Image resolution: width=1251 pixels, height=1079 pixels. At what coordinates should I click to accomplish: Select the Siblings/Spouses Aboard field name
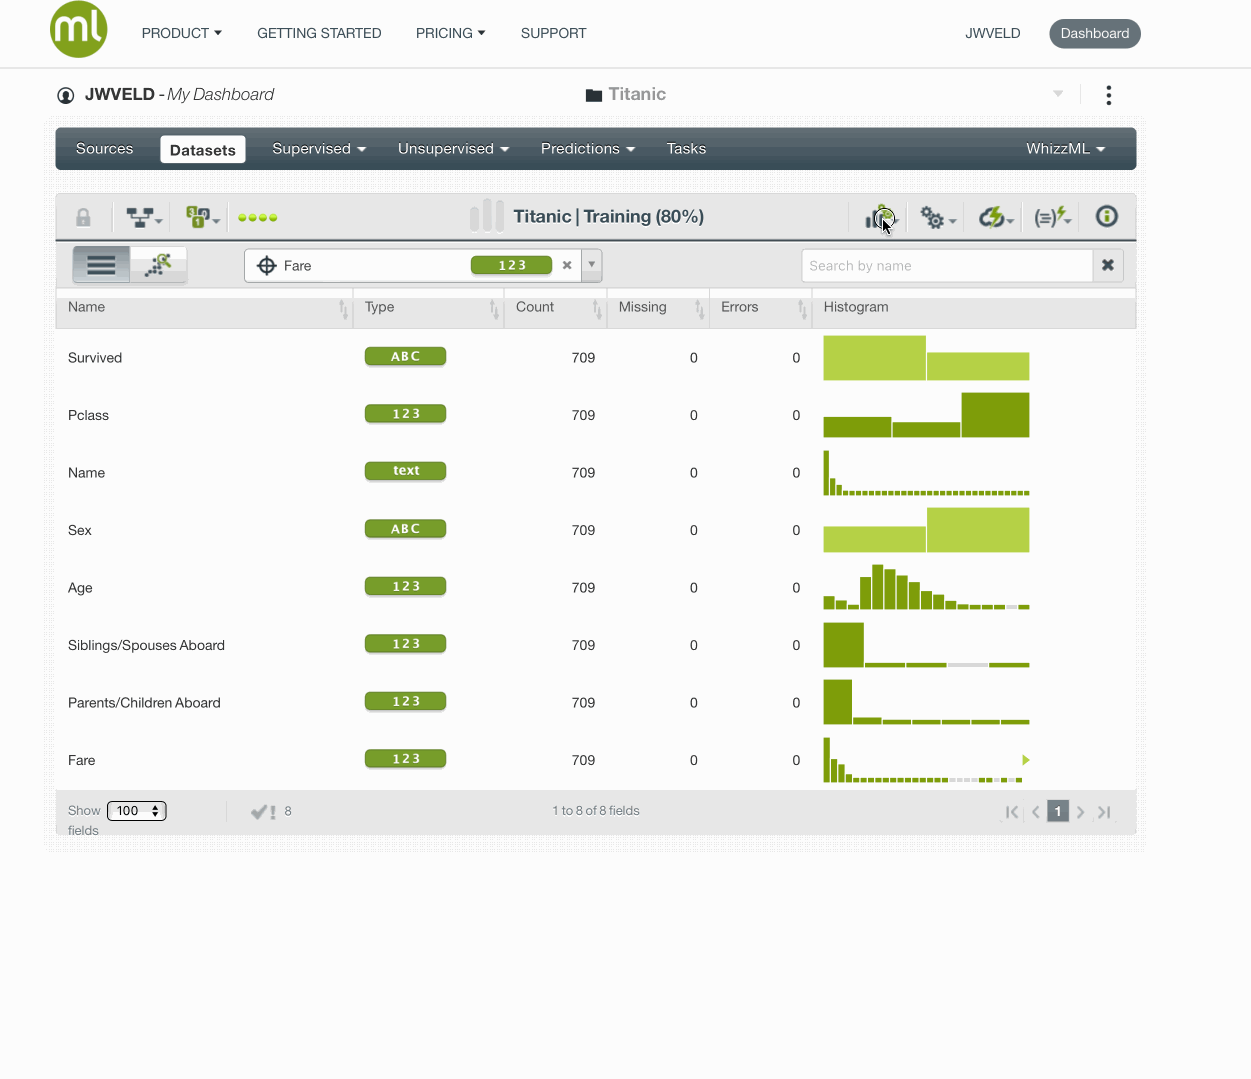click(146, 646)
